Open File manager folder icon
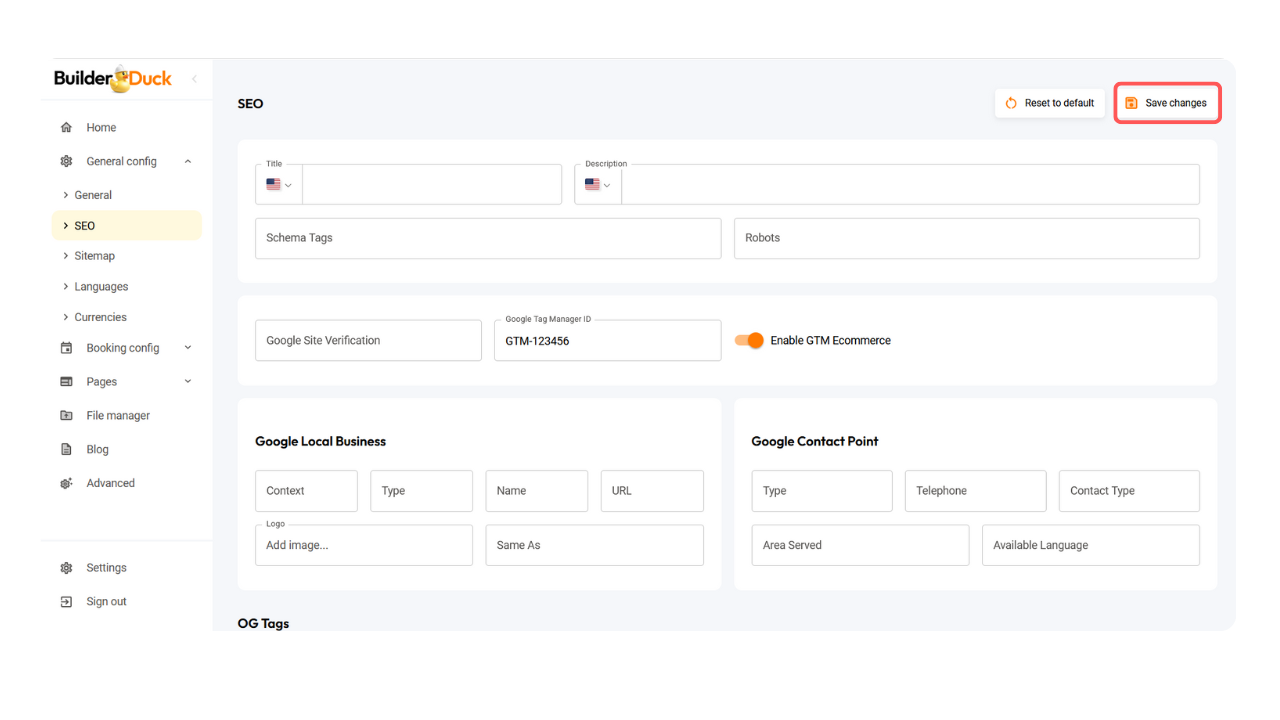 [x=66, y=416]
